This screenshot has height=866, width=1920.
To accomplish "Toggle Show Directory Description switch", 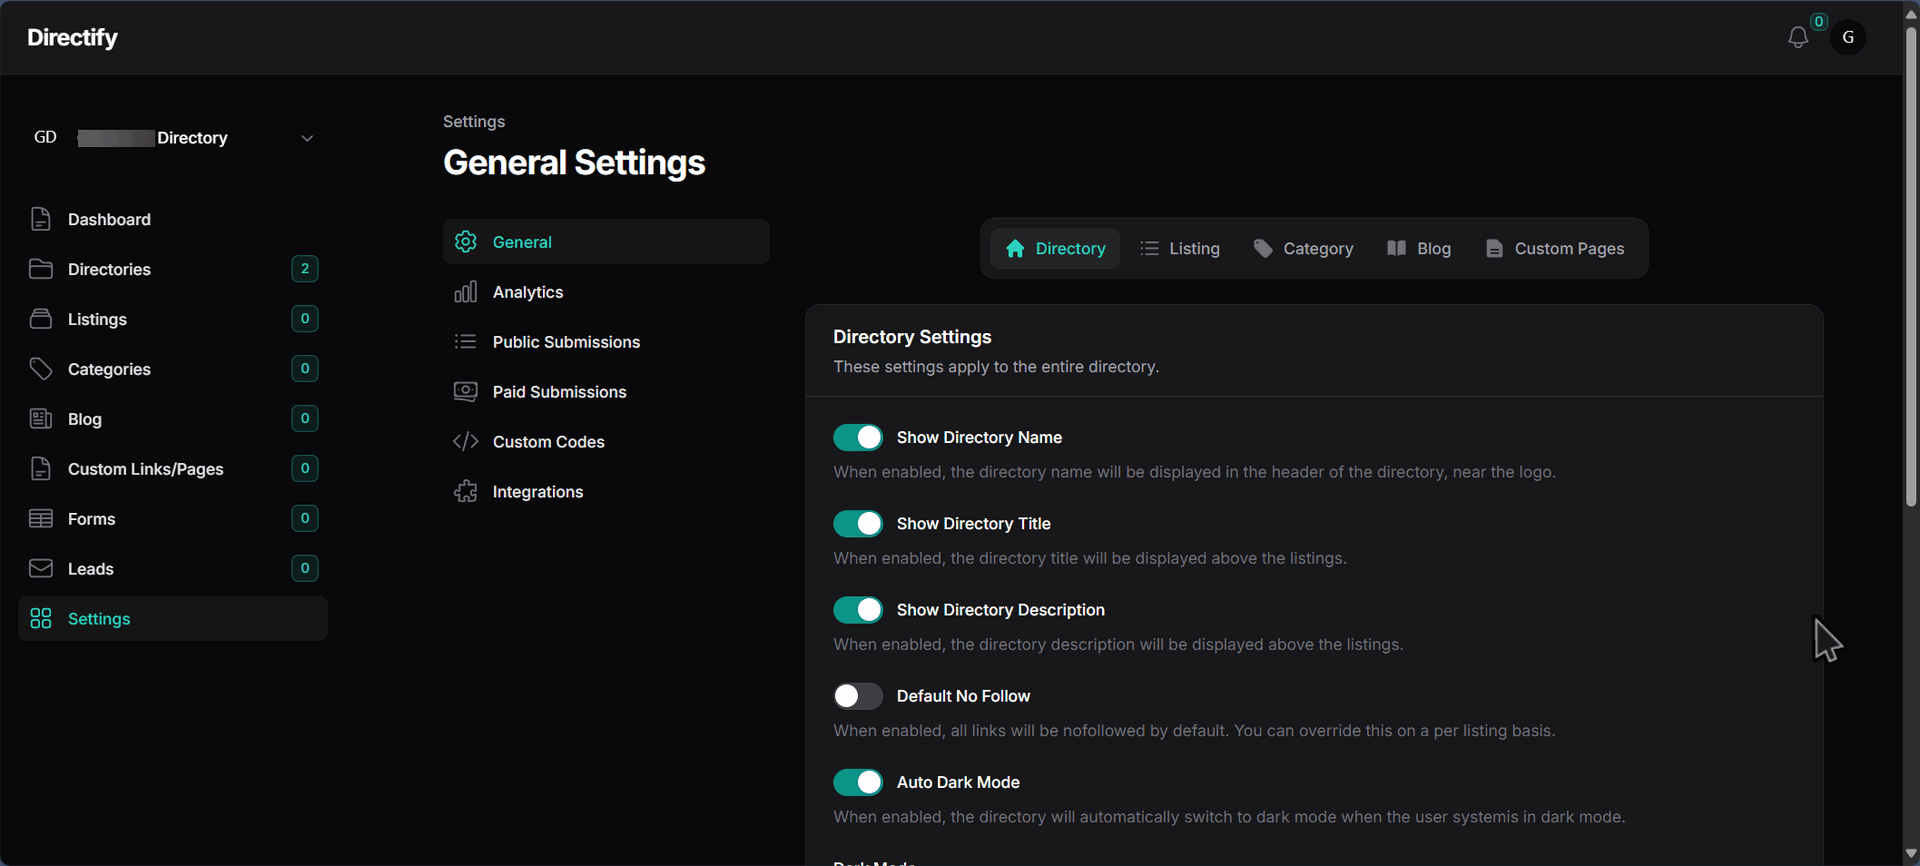I will (x=858, y=610).
